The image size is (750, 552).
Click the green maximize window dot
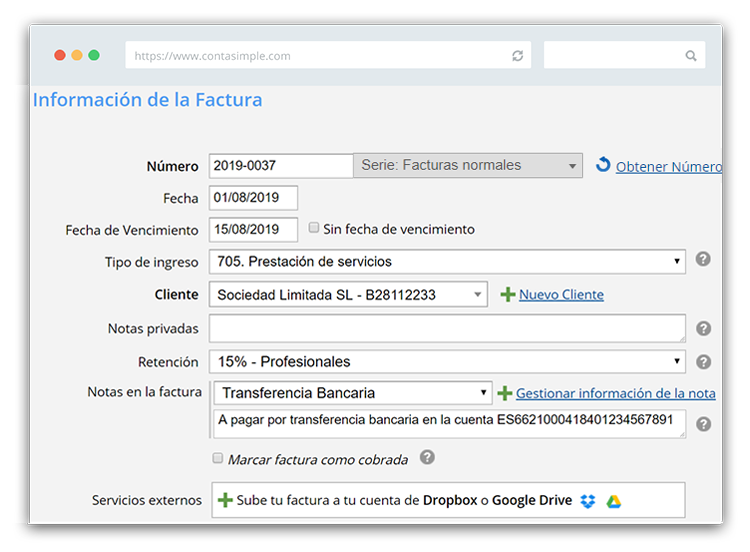pyautogui.click(x=94, y=55)
